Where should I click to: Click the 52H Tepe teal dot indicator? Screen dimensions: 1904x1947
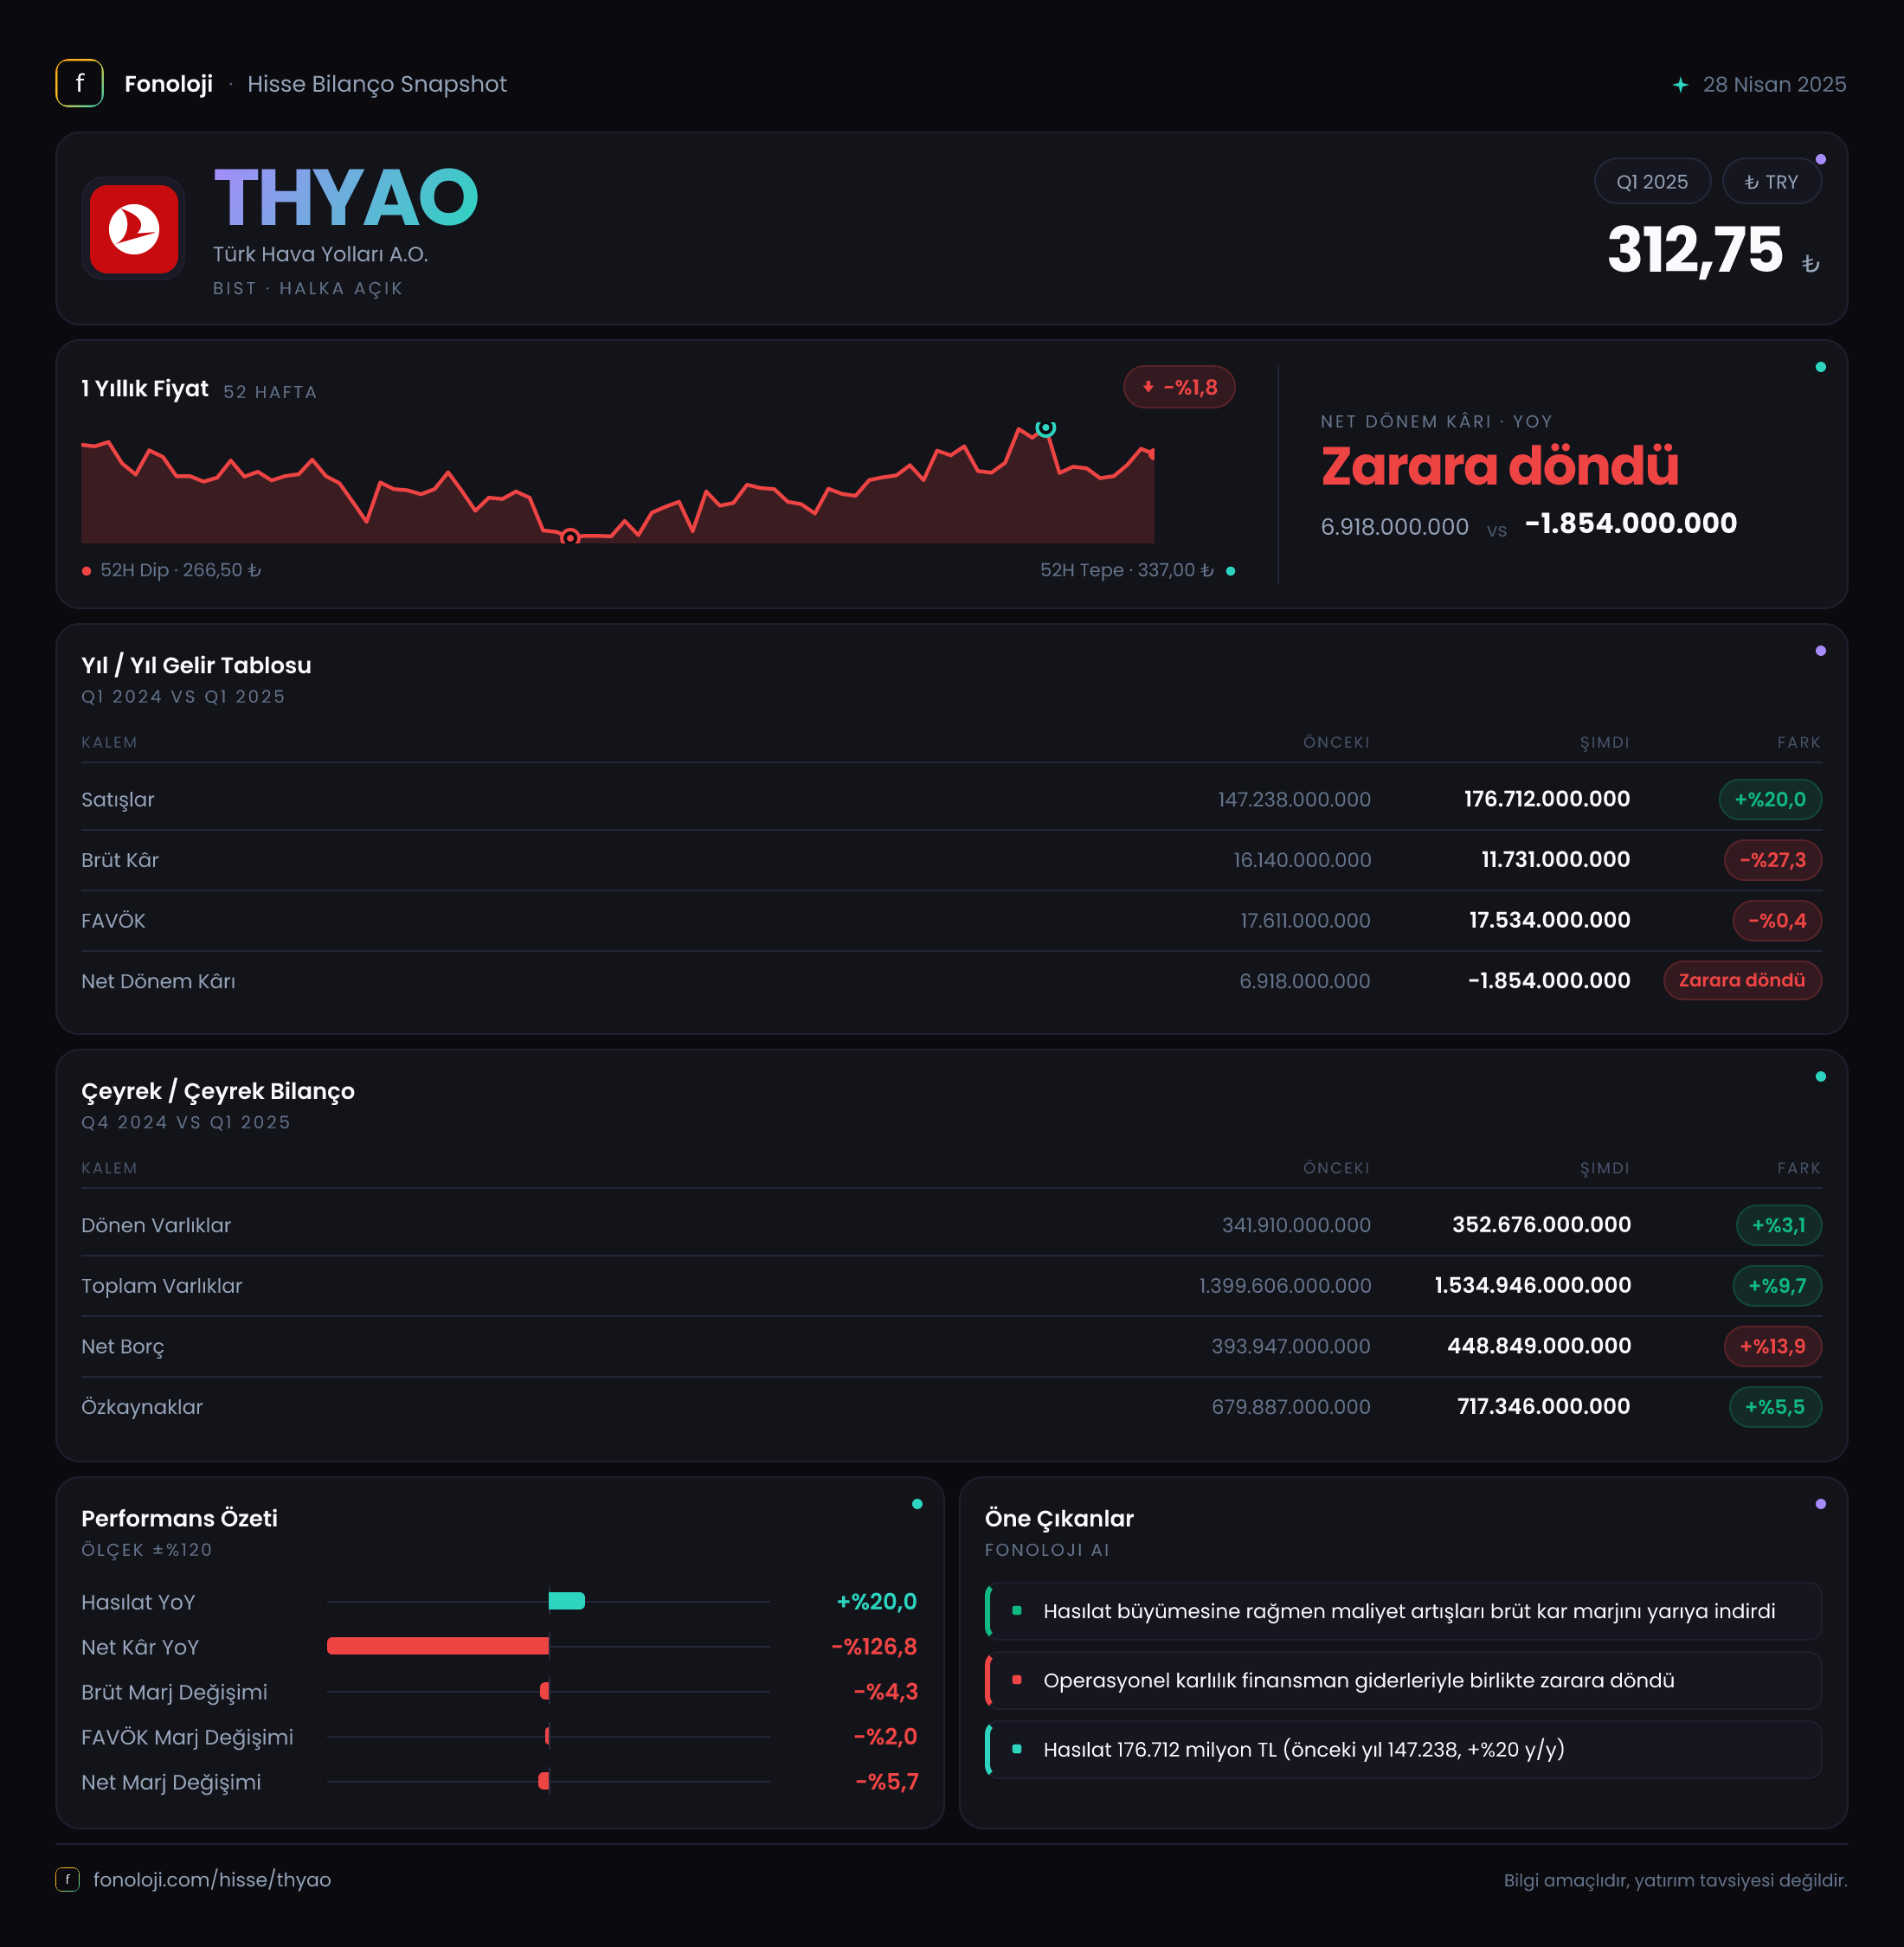(x=1230, y=571)
